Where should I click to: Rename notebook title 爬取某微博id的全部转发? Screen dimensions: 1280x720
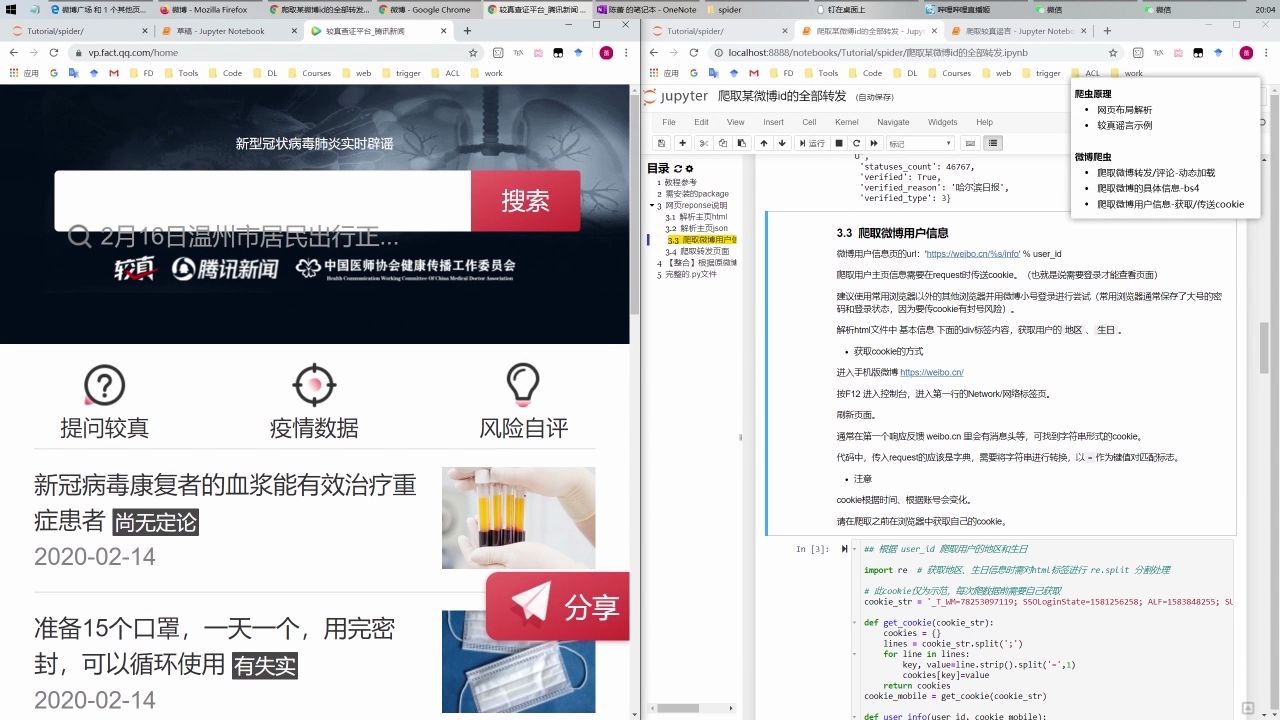[782, 96]
